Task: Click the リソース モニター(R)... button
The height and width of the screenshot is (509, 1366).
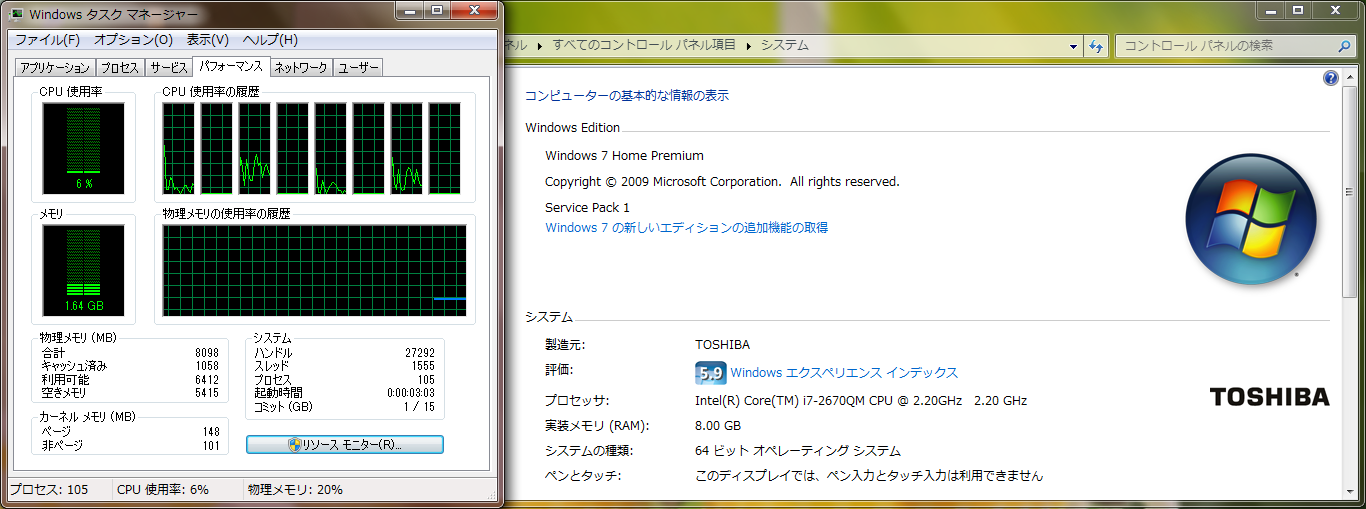Action: 345,445
